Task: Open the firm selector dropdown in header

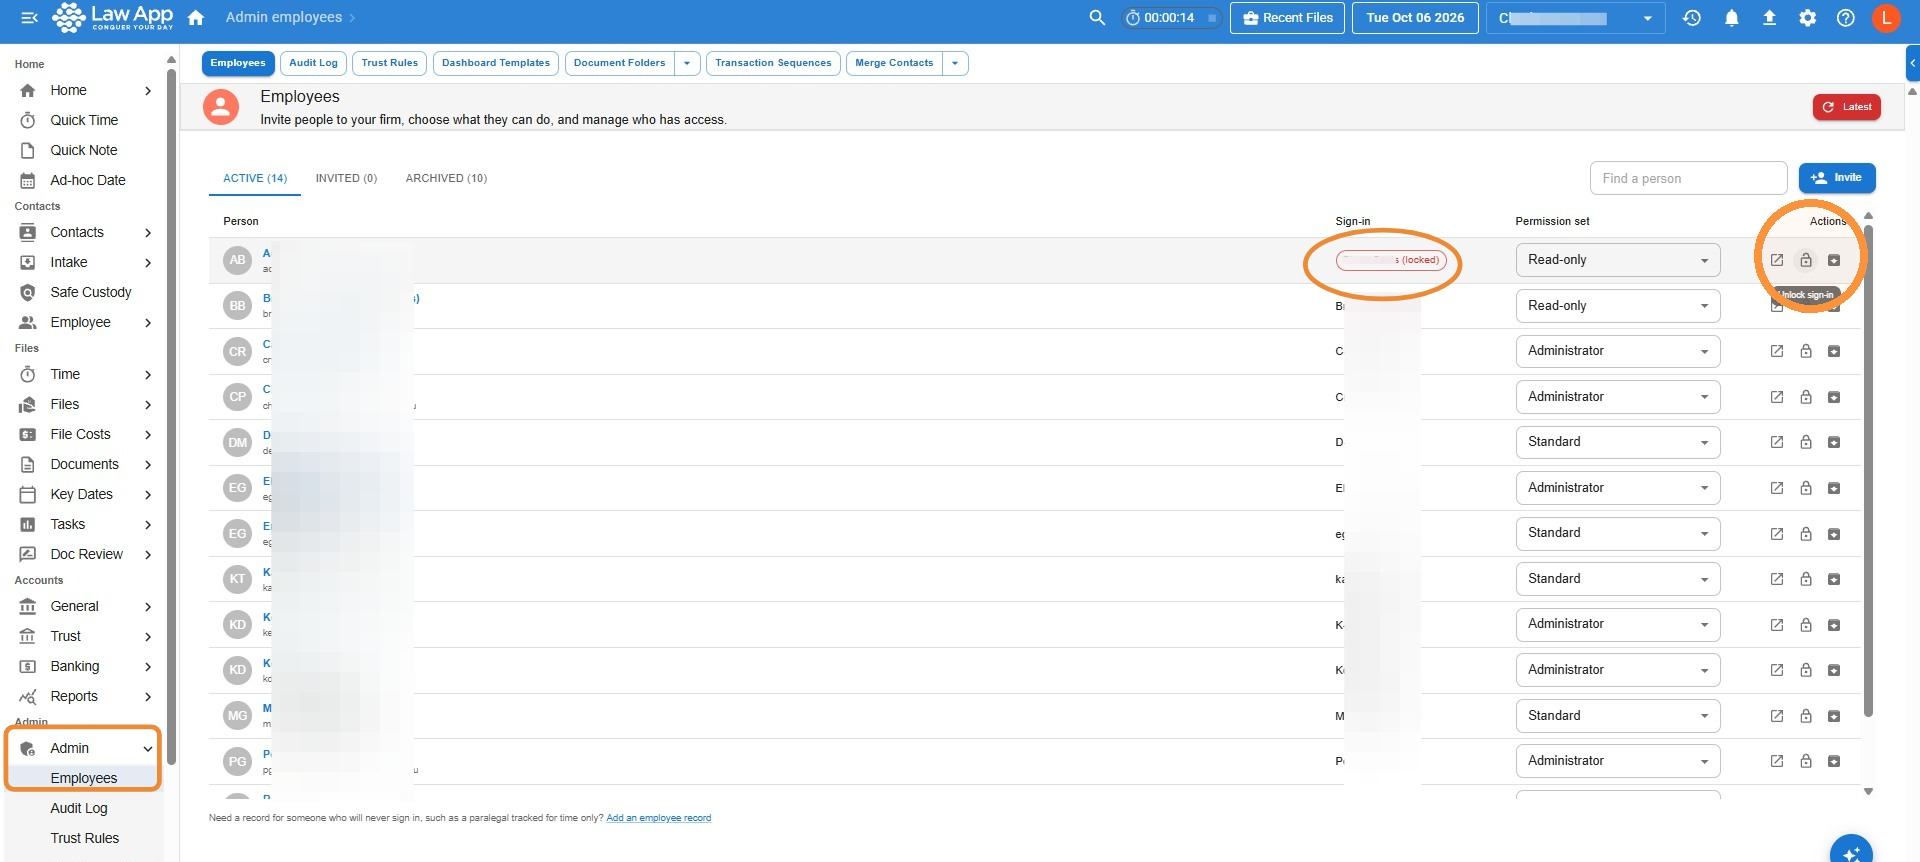Action: (x=1576, y=18)
